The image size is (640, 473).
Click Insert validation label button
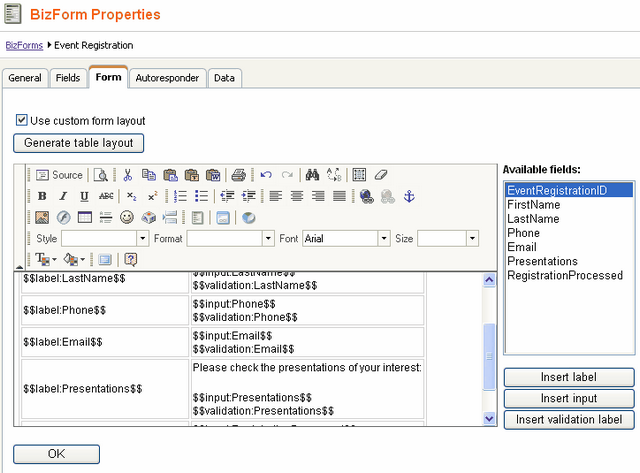[x=569, y=420]
